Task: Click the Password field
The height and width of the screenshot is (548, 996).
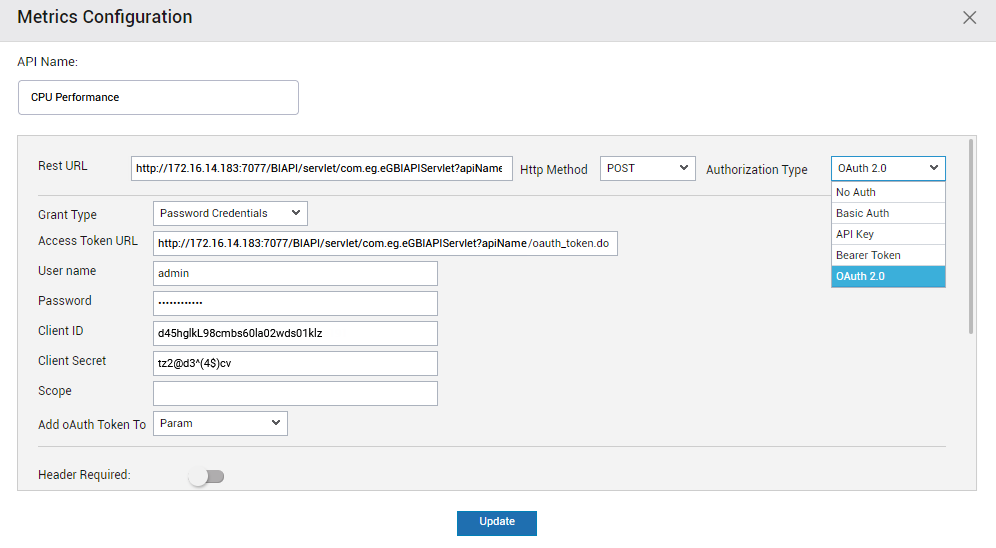Action: click(x=295, y=303)
